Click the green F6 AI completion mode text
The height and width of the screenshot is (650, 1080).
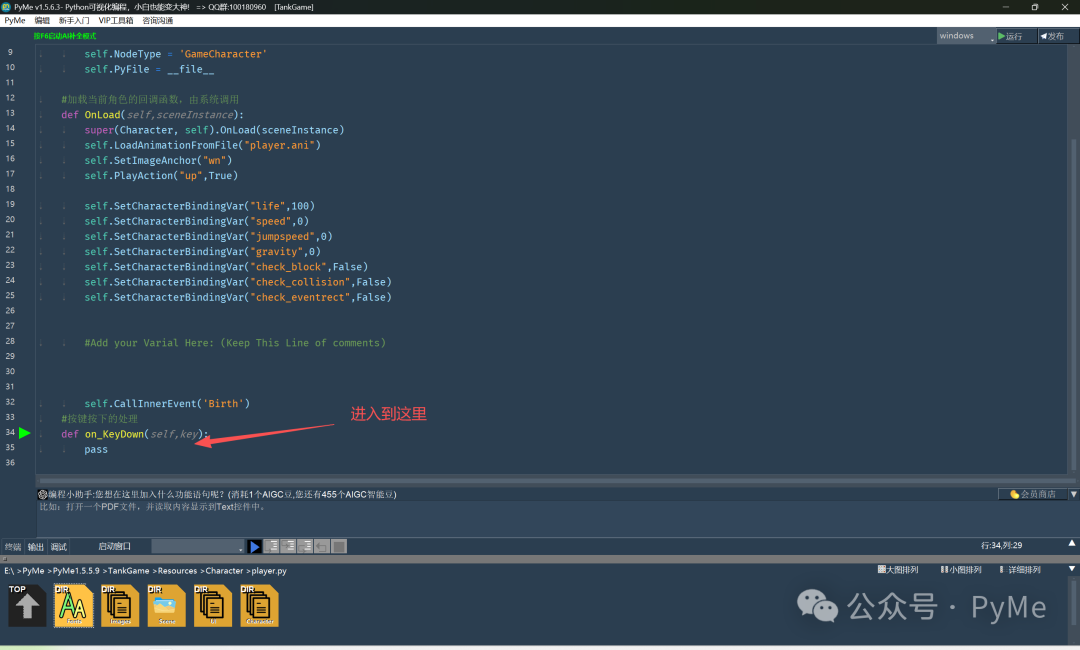pos(65,36)
